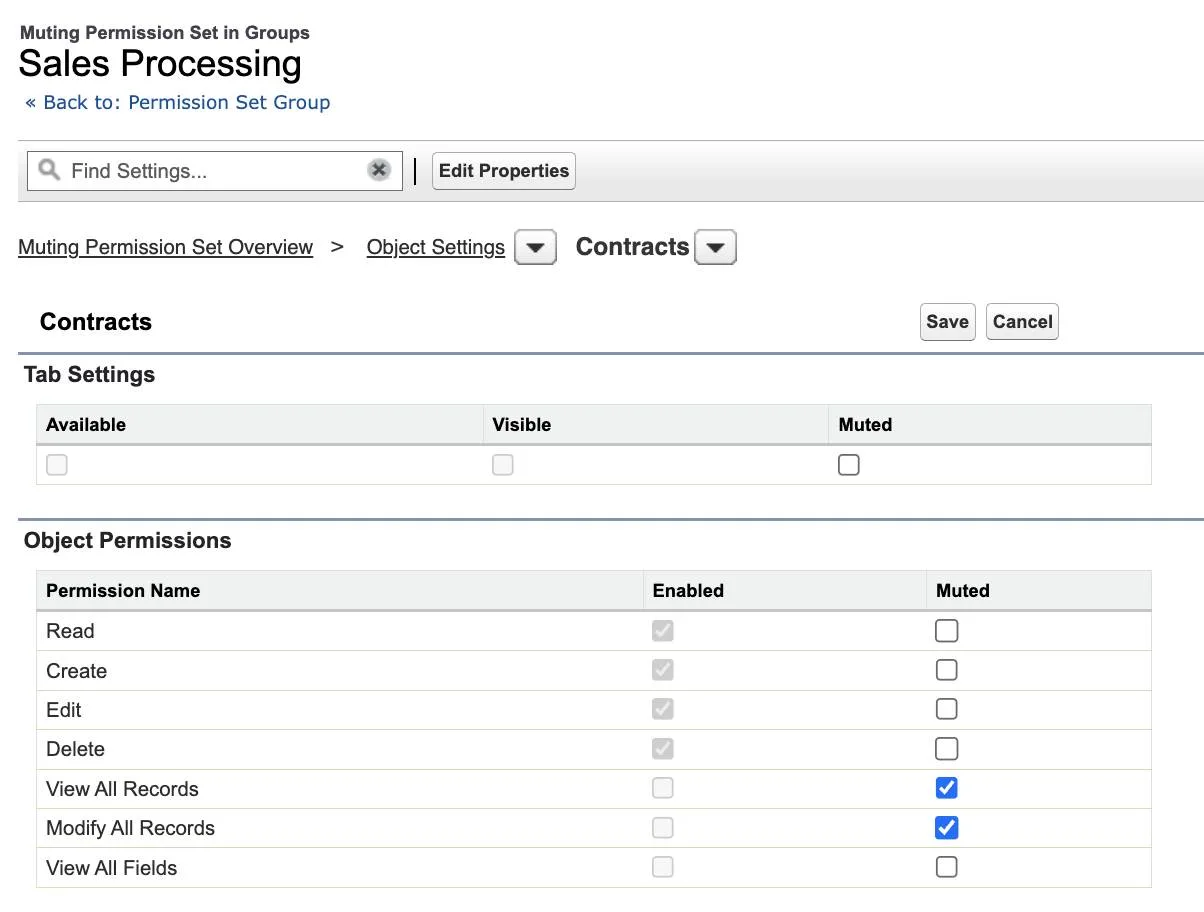
Task: Mute the Delete permission
Action: tap(946, 749)
